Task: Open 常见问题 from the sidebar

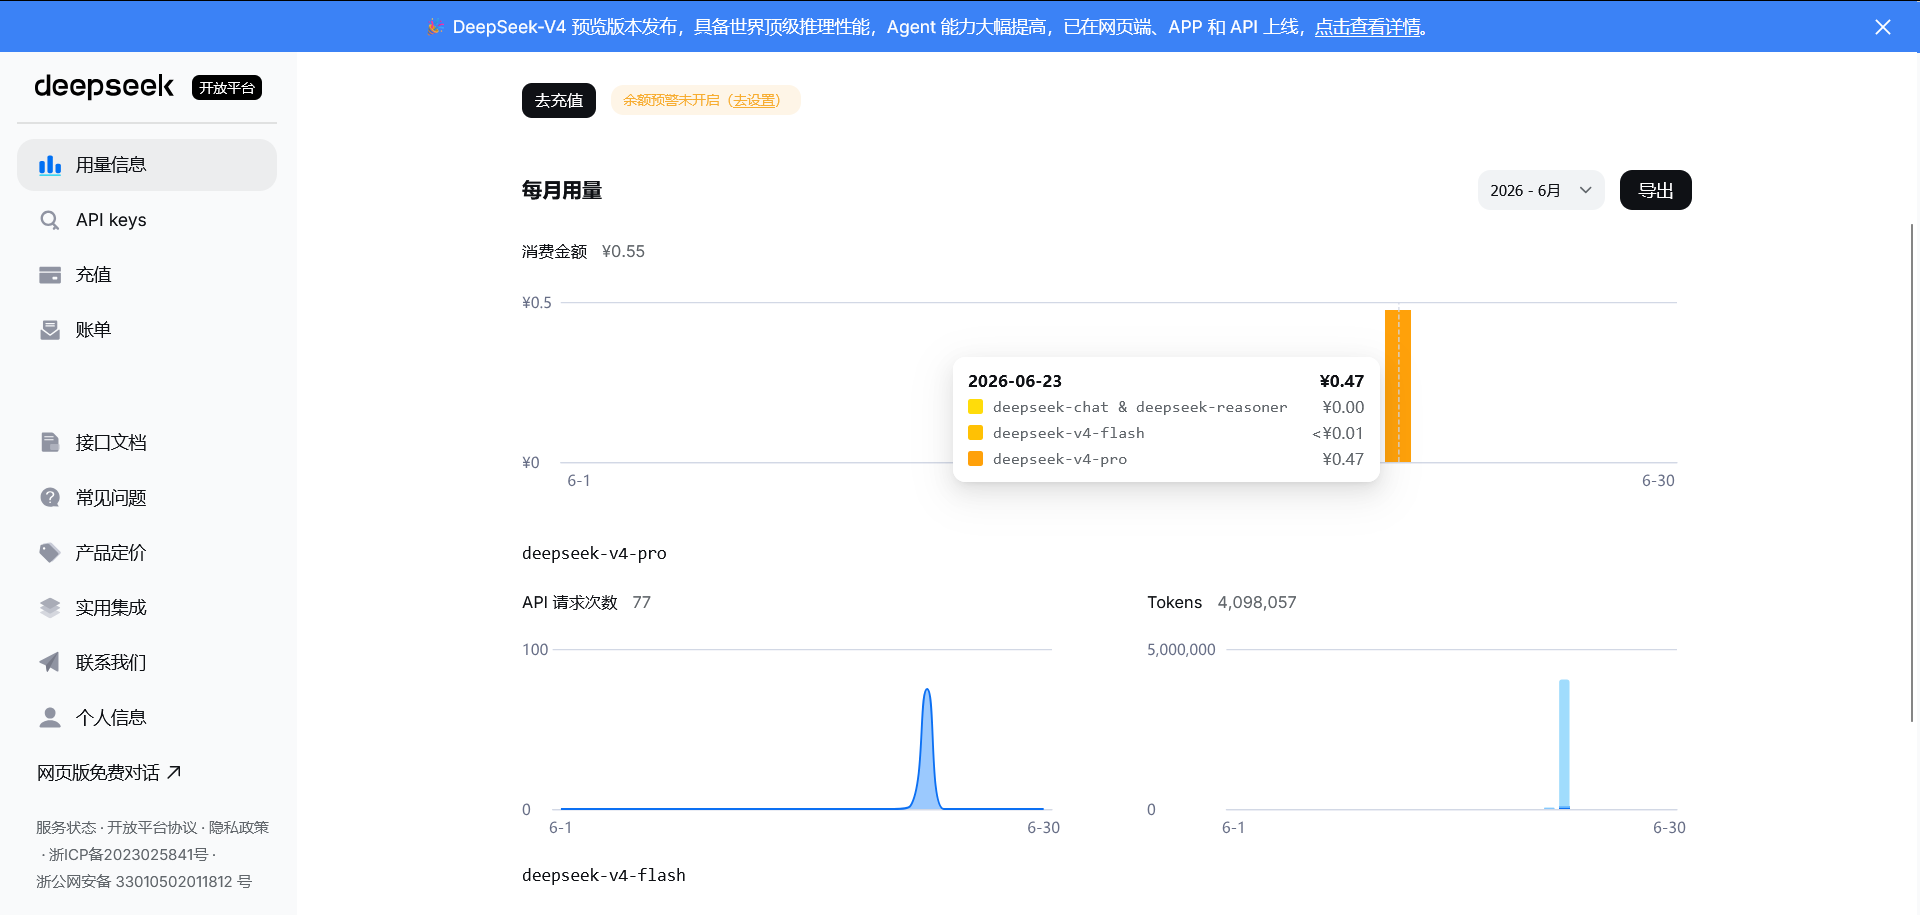Action: [x=147, y=497]
